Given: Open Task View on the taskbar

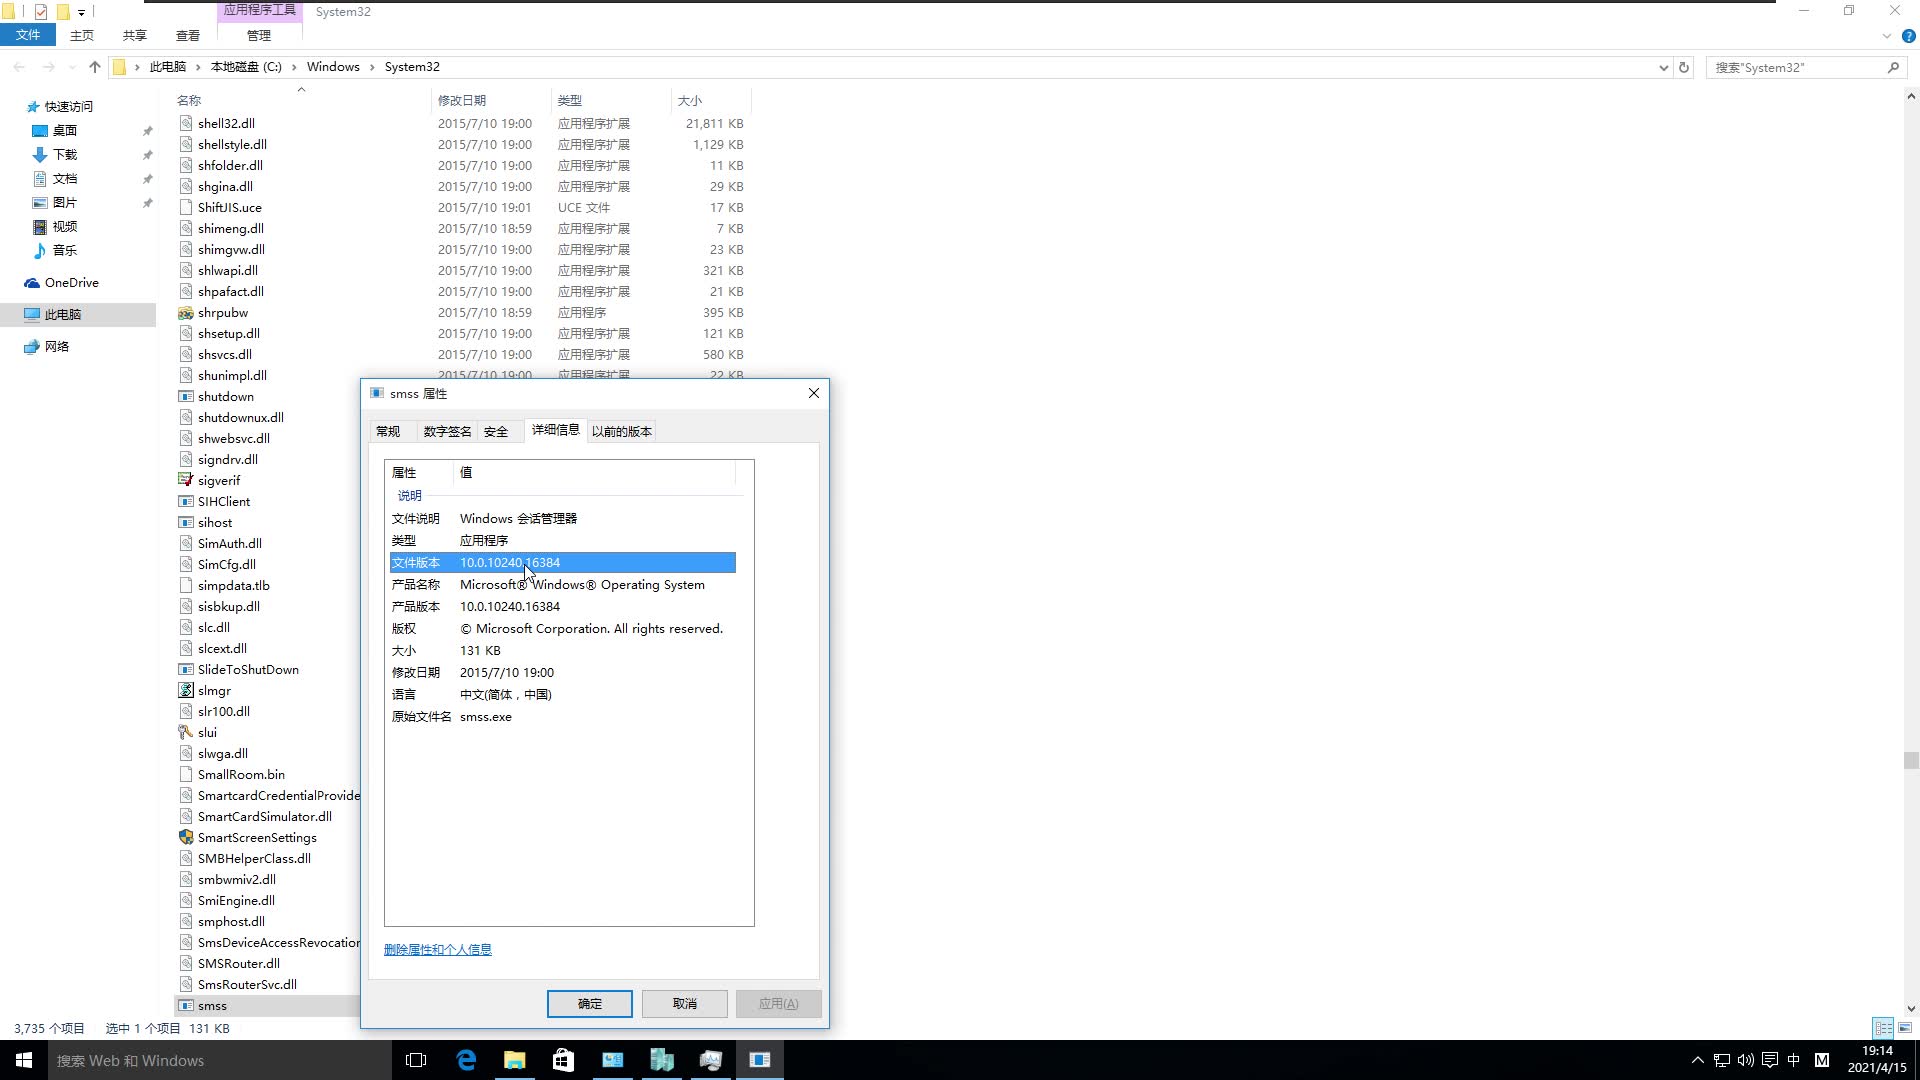Looking at the screenshot, I should pos(416,1060).
